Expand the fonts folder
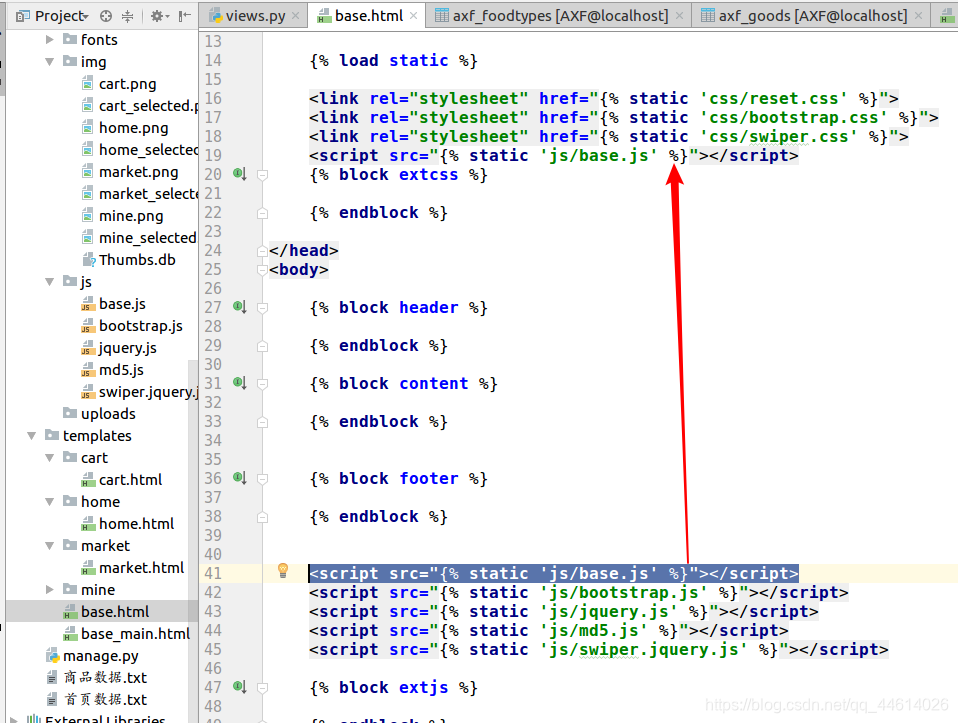Screen dimensions: 958x723 pos(49,40)
